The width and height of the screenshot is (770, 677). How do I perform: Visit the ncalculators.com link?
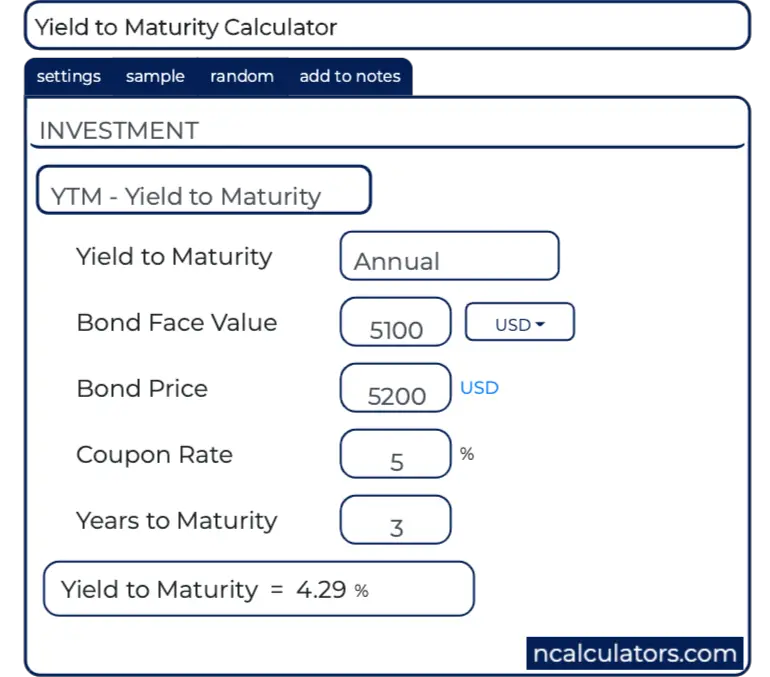[x=634, y=654]
